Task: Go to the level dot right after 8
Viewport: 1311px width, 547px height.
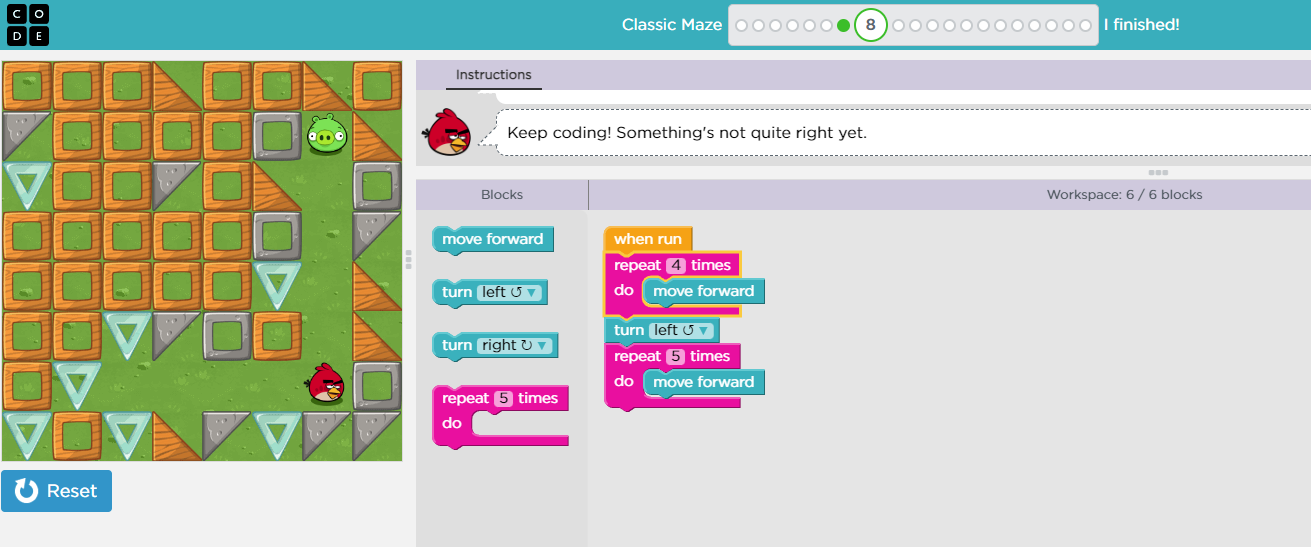Action: tap(899, 25)
